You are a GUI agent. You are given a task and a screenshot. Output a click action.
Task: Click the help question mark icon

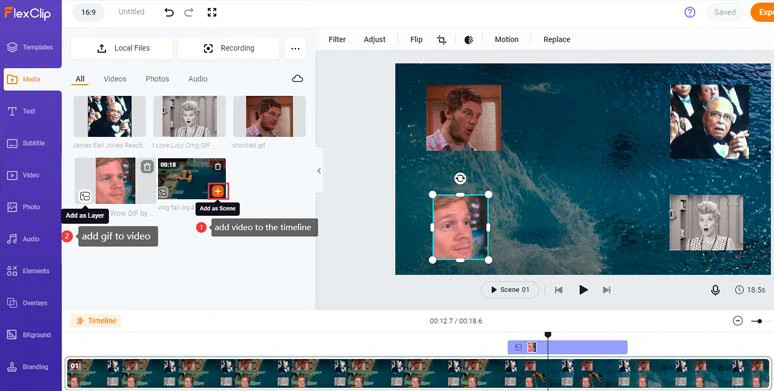pos(690,12)
